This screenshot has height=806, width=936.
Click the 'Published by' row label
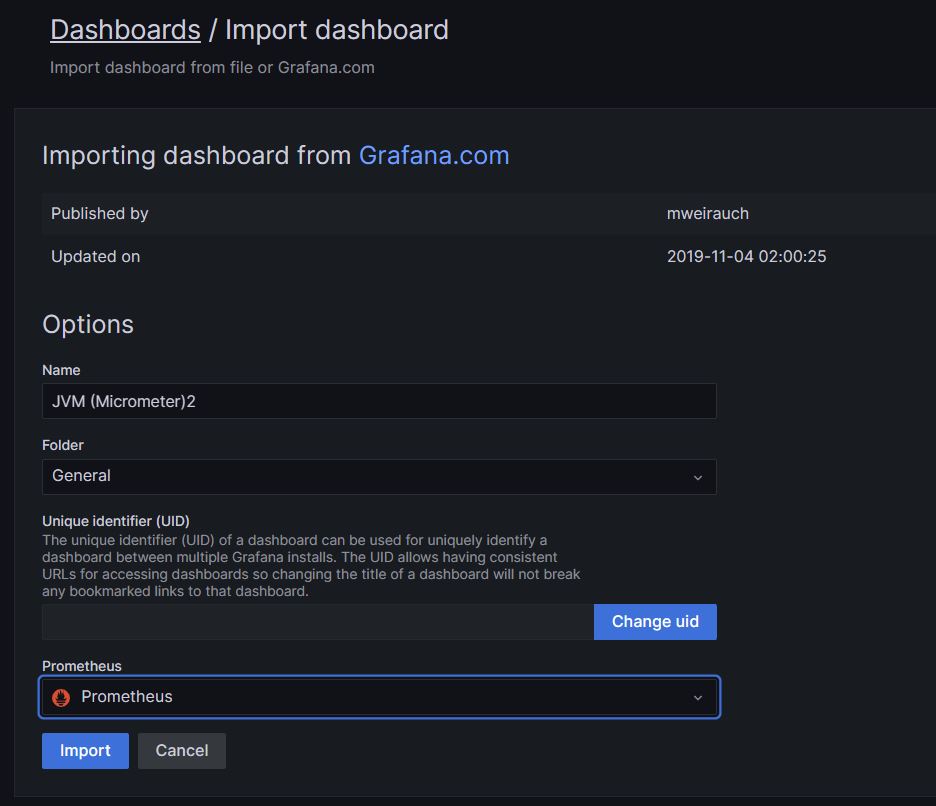(100, 214)
